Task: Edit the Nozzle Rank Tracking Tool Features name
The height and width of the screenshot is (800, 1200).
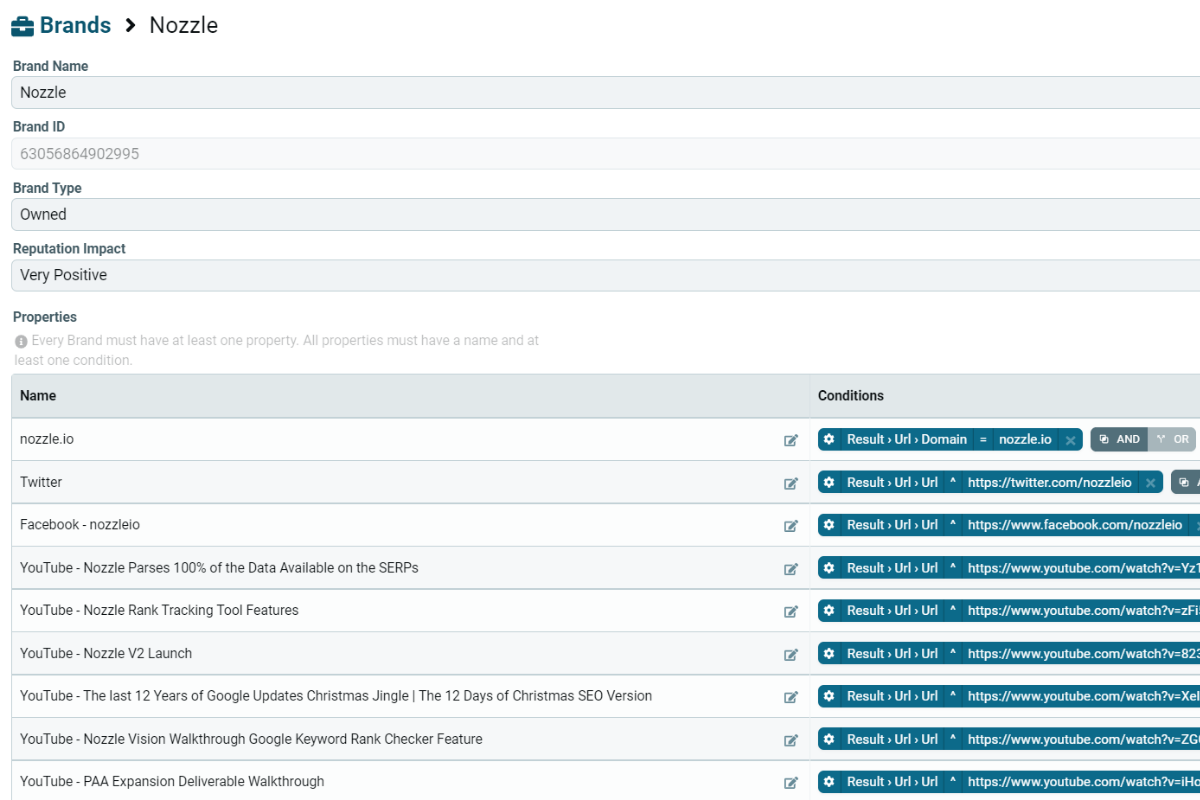Action: coord(791,611)
